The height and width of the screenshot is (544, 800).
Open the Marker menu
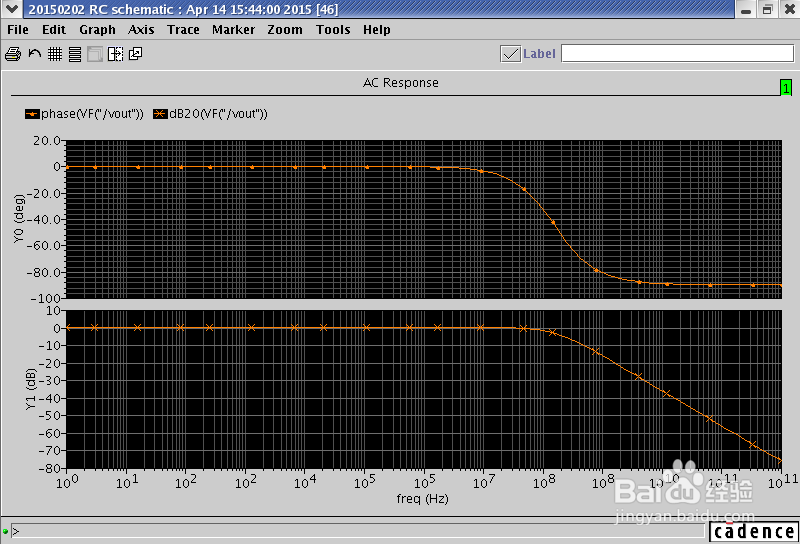pyautogui.click(x=233, y=30)
